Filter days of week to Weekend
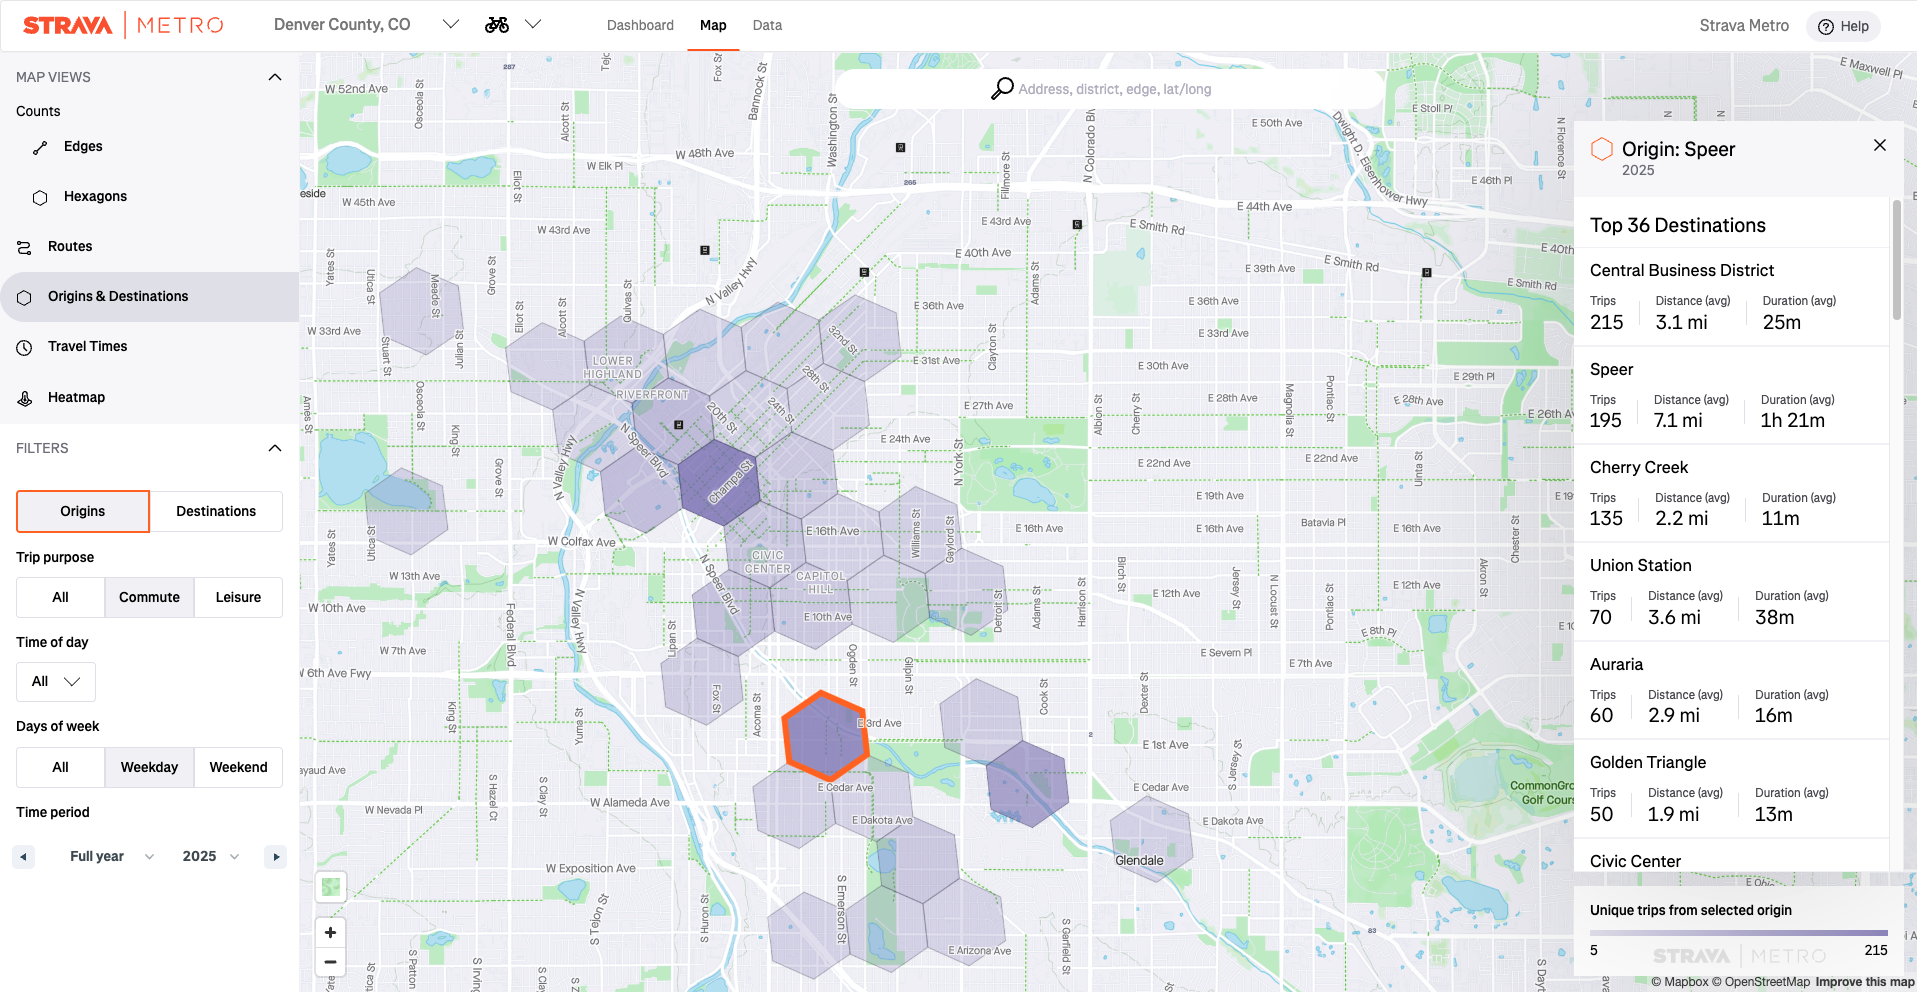This screenshot has width=1917, height=992. (x=238, y=768)
